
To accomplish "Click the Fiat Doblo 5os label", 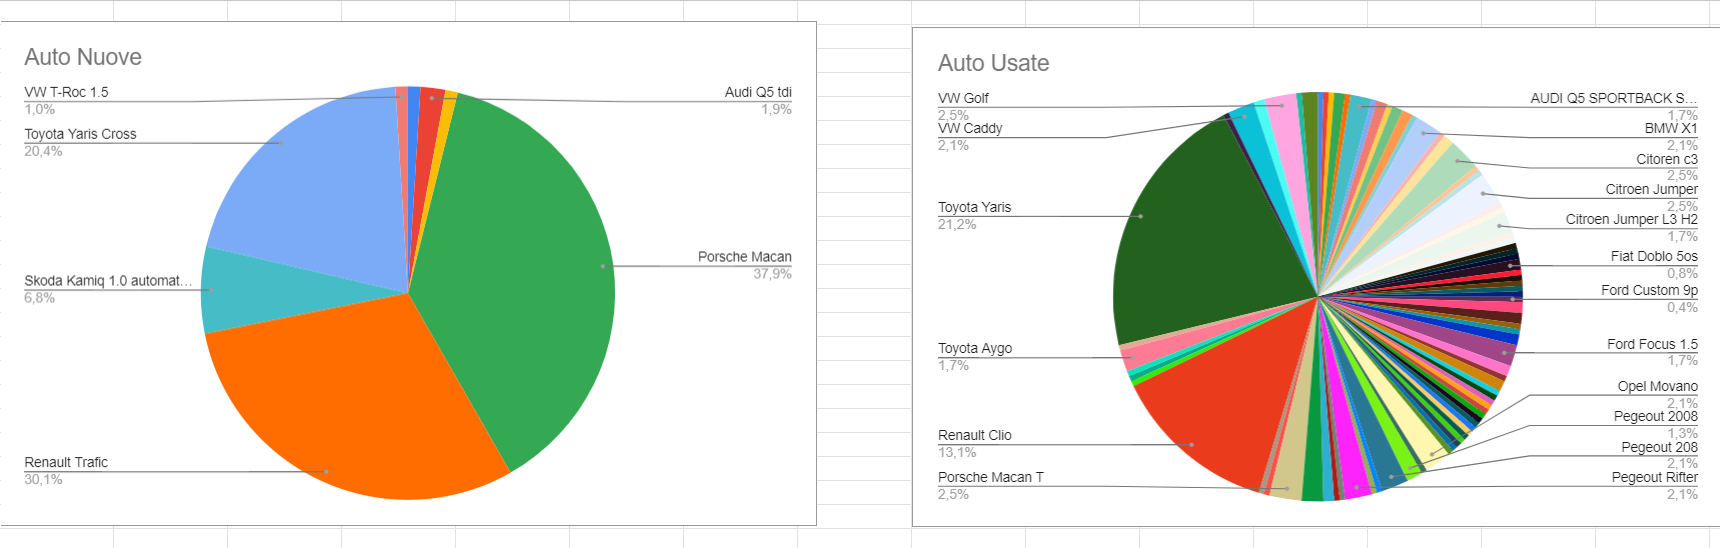I will (x=1654, y=256).
